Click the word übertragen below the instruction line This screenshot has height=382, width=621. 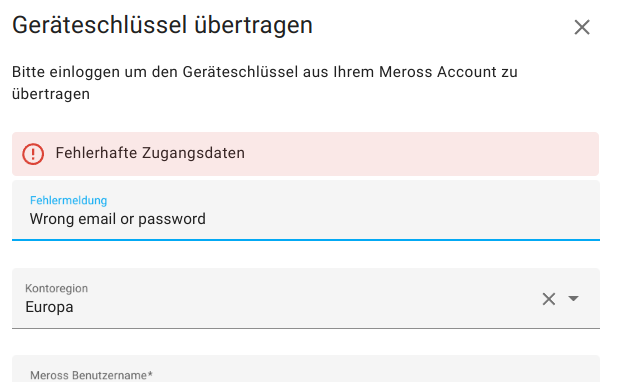click(51, 94)
